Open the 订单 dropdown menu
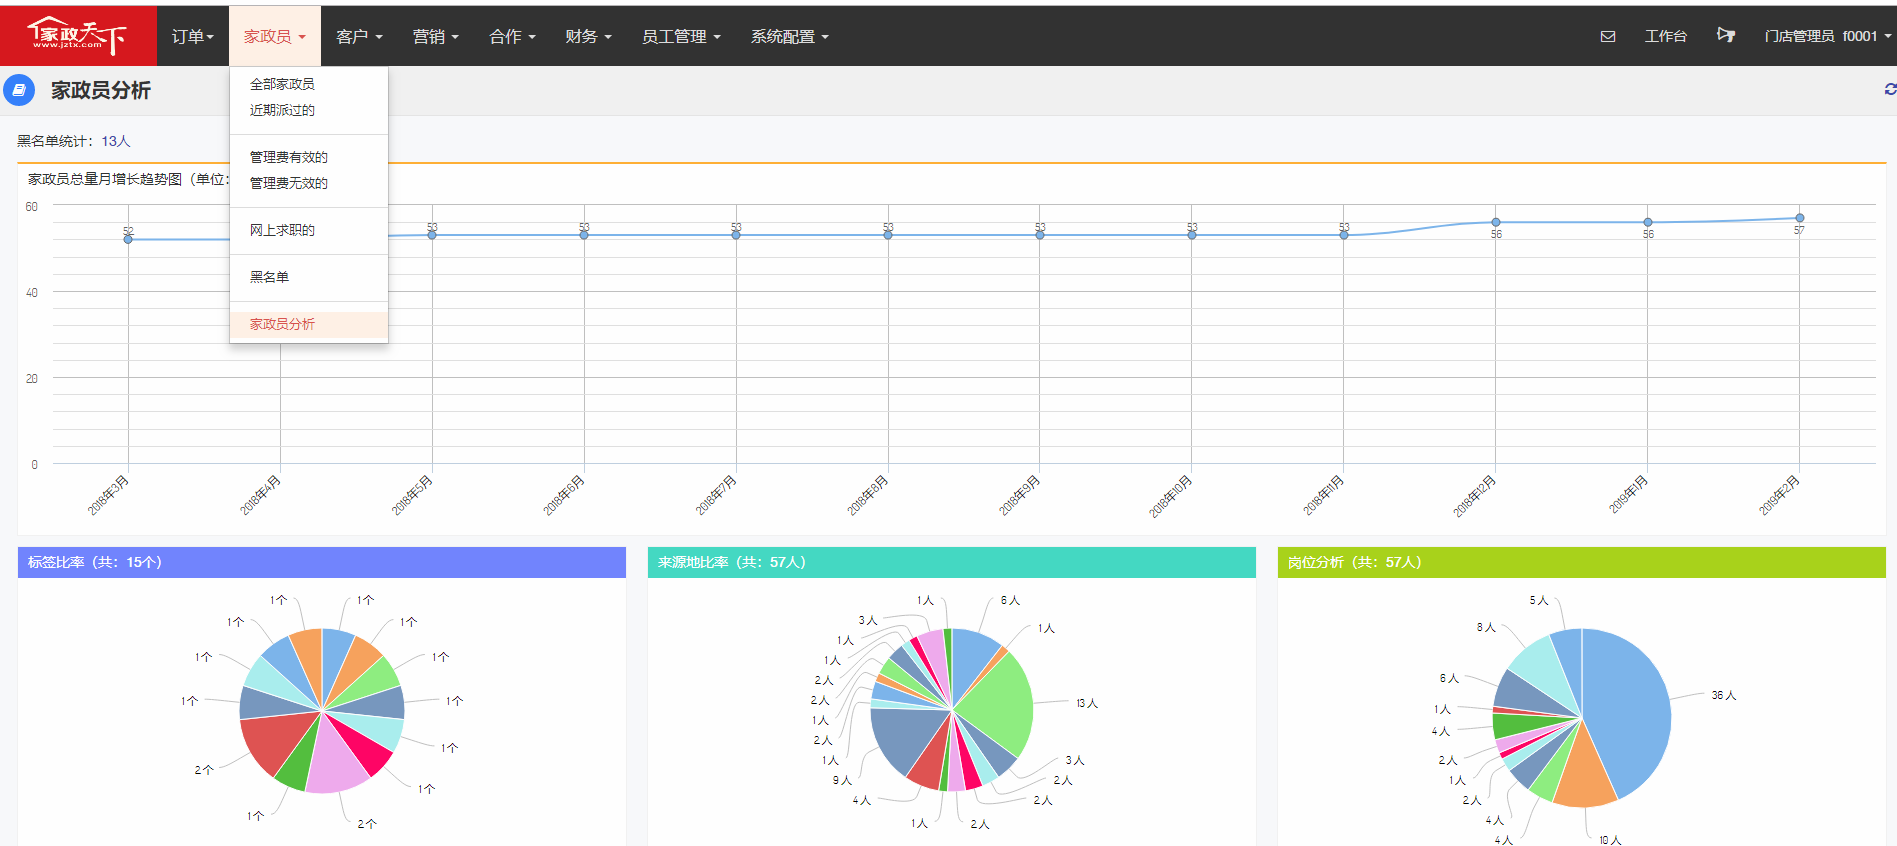The height and width of the screenshot is (846, 1897). [192, 37]
